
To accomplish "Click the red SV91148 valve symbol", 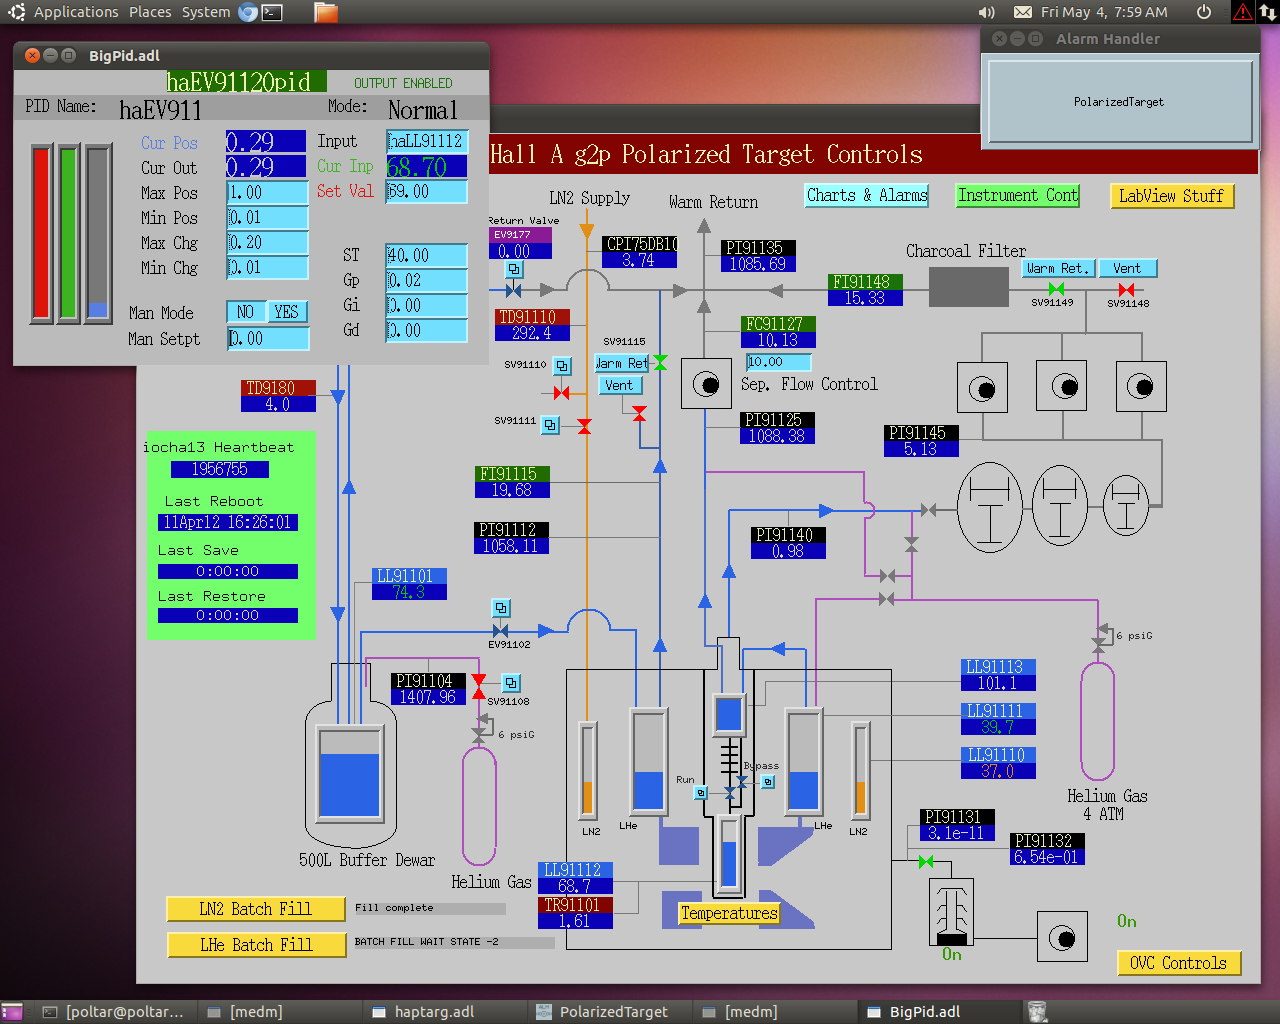I will click(x=1127, y=289).
